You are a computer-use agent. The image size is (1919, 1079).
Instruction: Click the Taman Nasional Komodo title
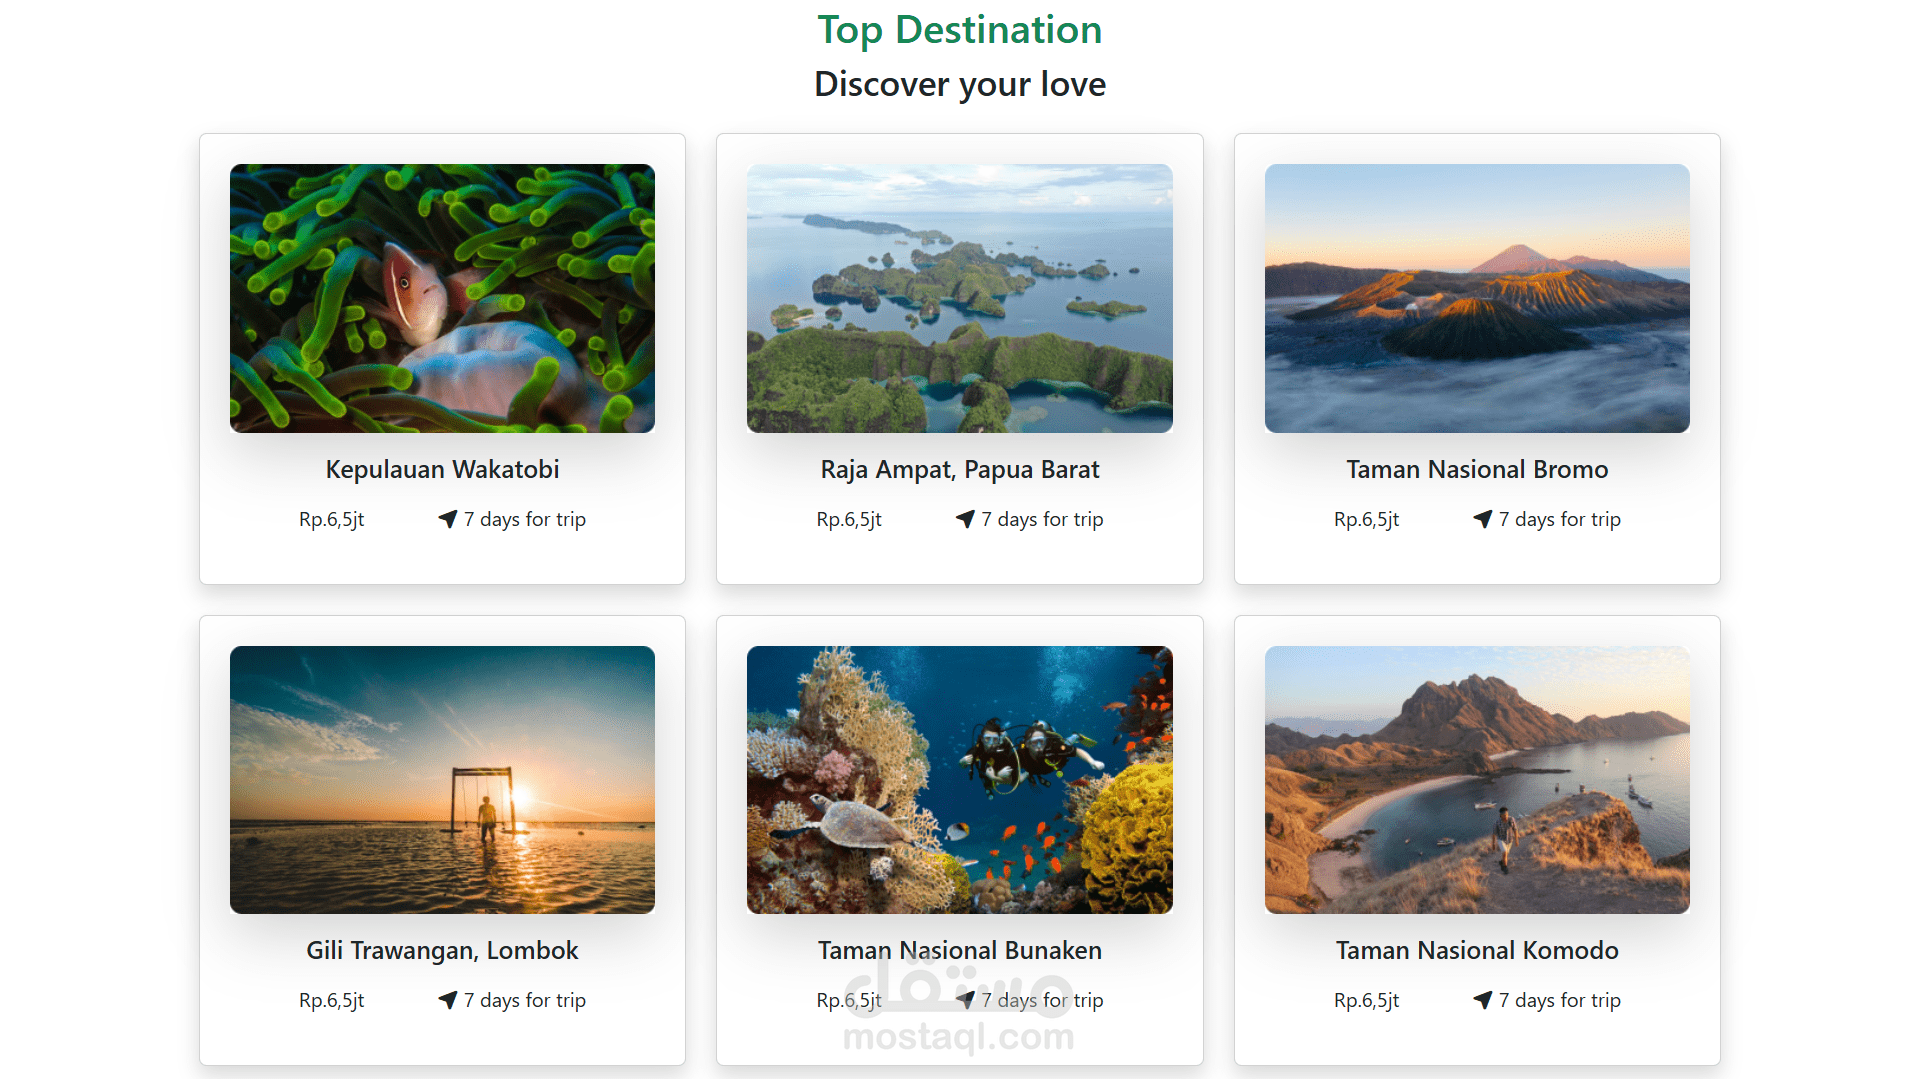pos(1477,950)
